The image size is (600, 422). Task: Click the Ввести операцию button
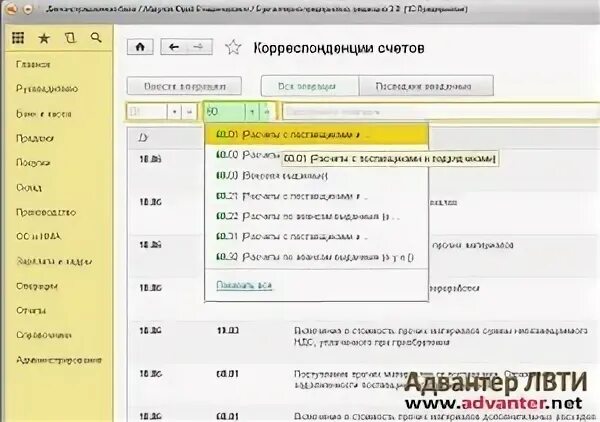point(184,86)
